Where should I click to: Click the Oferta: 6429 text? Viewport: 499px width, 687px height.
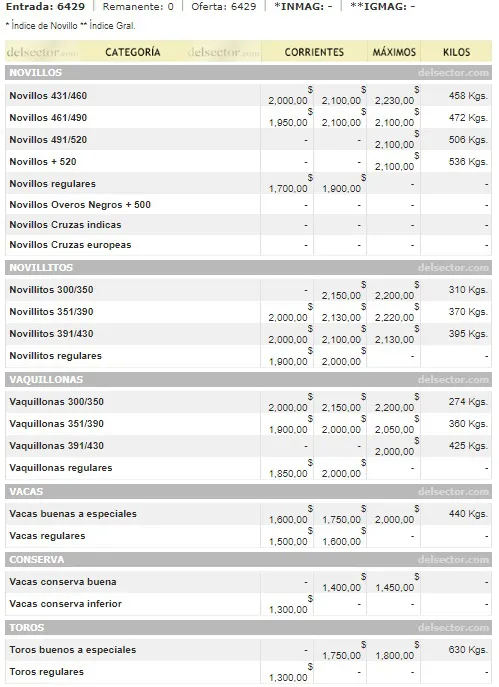pos(223,7)
